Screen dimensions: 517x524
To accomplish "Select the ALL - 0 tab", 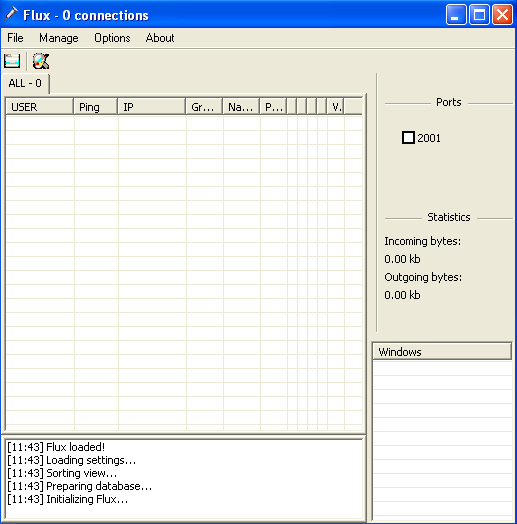I will (25, 83).
